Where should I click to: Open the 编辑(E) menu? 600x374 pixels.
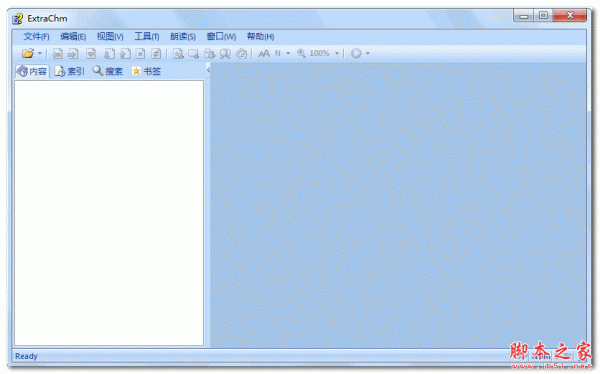click(x=73, y=36)
